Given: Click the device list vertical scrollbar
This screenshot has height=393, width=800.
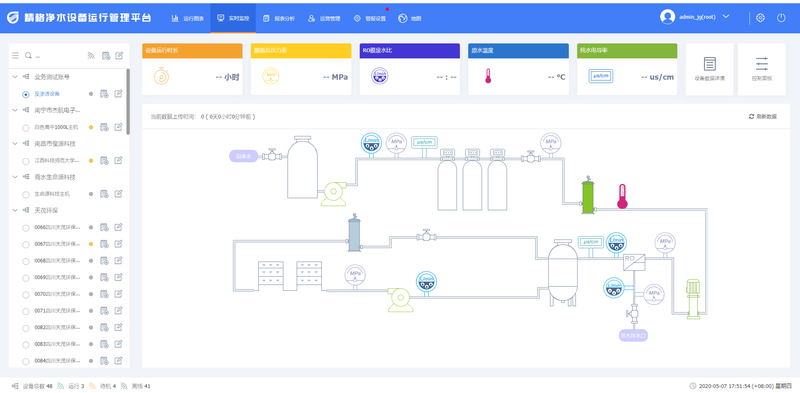Looking at the screenshot, I should coord(128,102).
